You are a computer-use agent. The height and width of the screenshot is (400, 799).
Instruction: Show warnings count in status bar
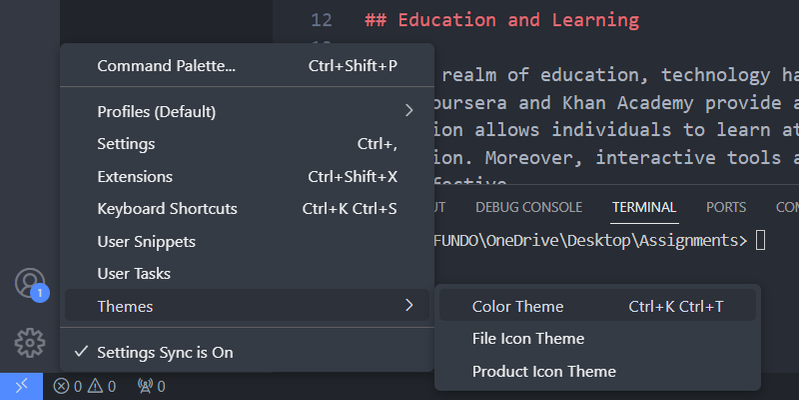(x=102, y=386)
